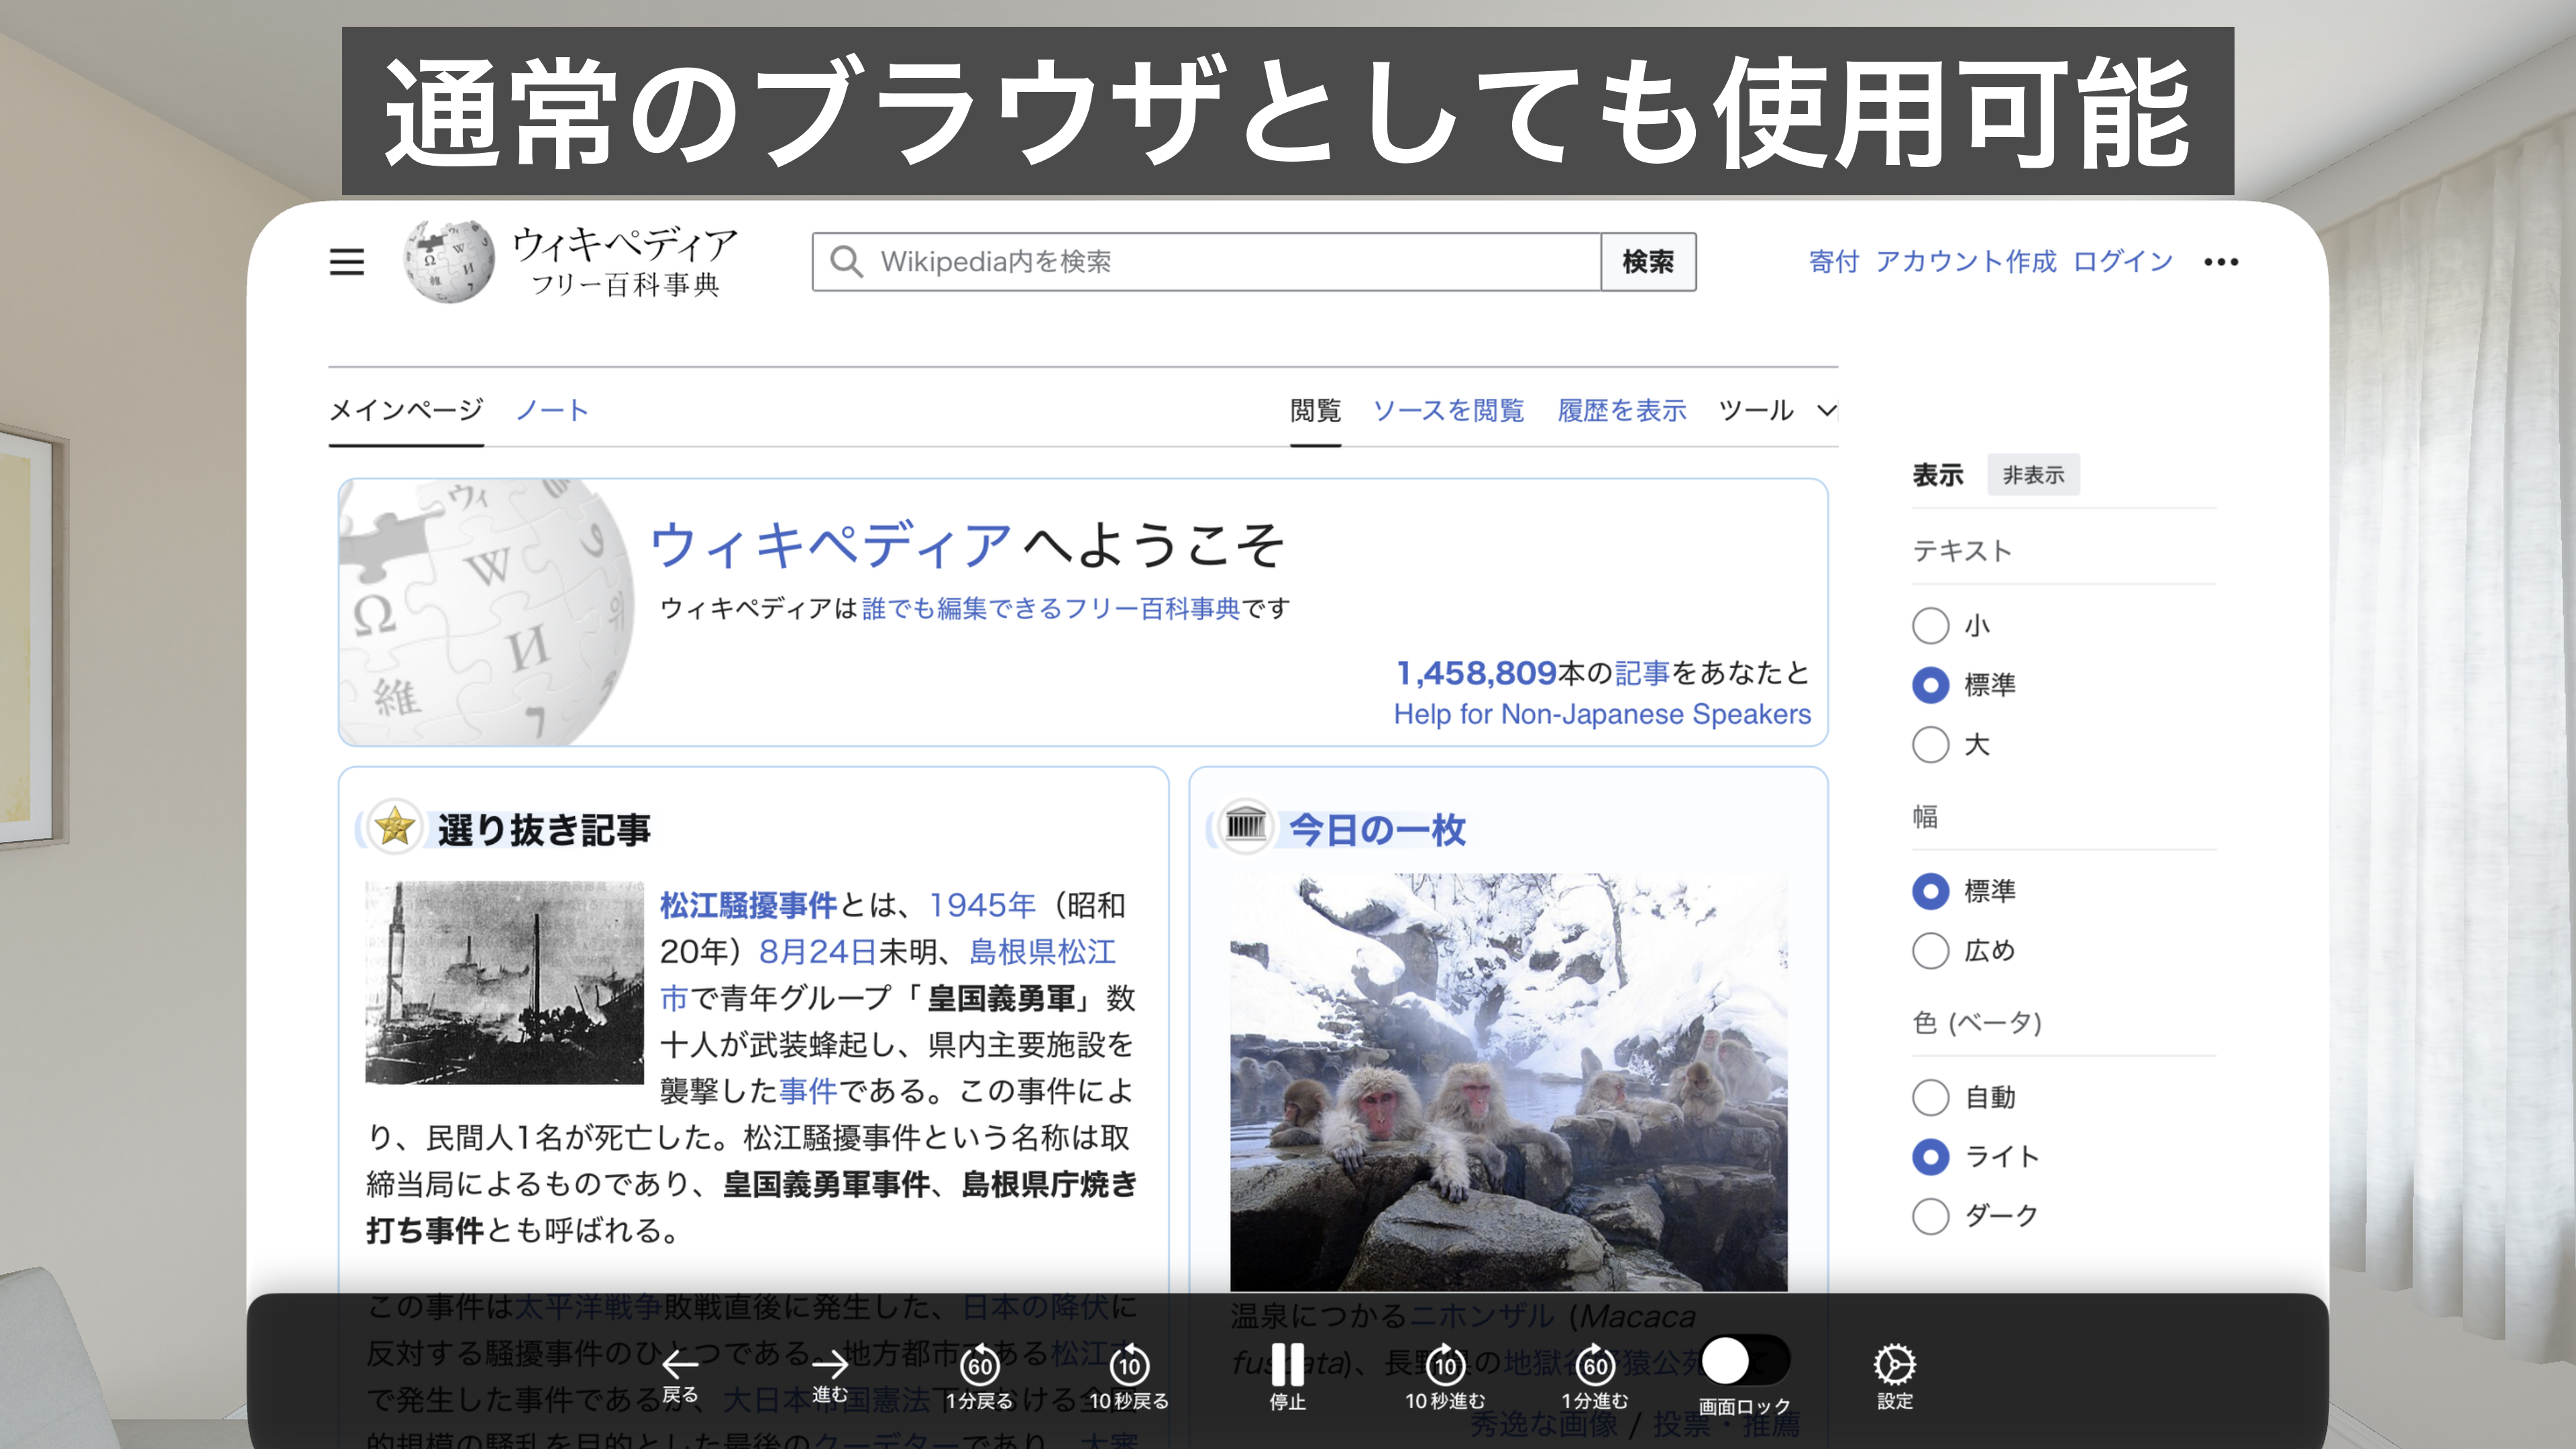Click the 記事 link by article count
This screenshot has width=2576, height=1449.
1642,673
